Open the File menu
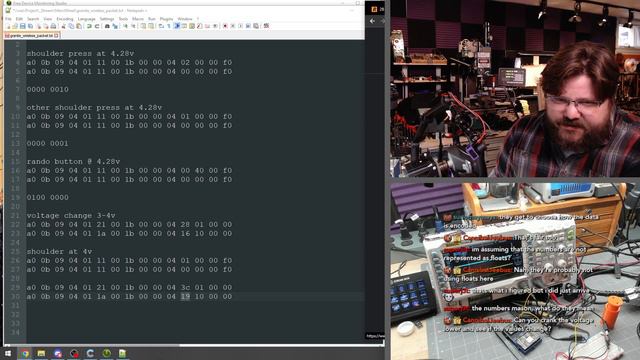The width and height of the screenshot is (640, 360). pos(8,19)
